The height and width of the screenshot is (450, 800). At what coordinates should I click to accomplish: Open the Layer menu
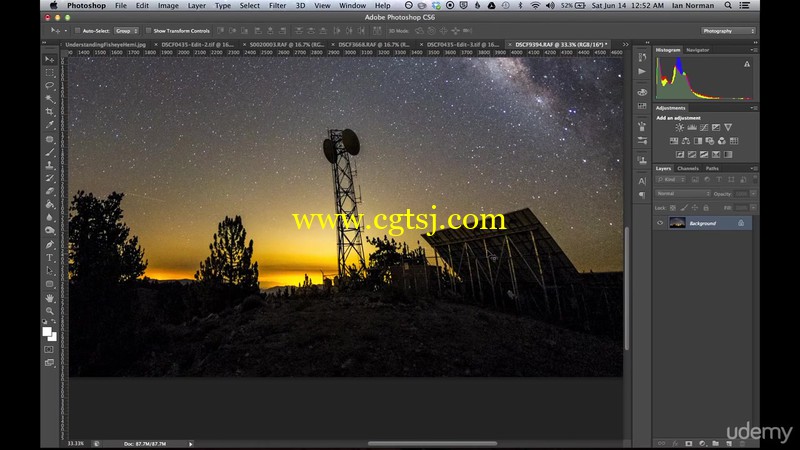pyautogui.click(x=196, y=6)
